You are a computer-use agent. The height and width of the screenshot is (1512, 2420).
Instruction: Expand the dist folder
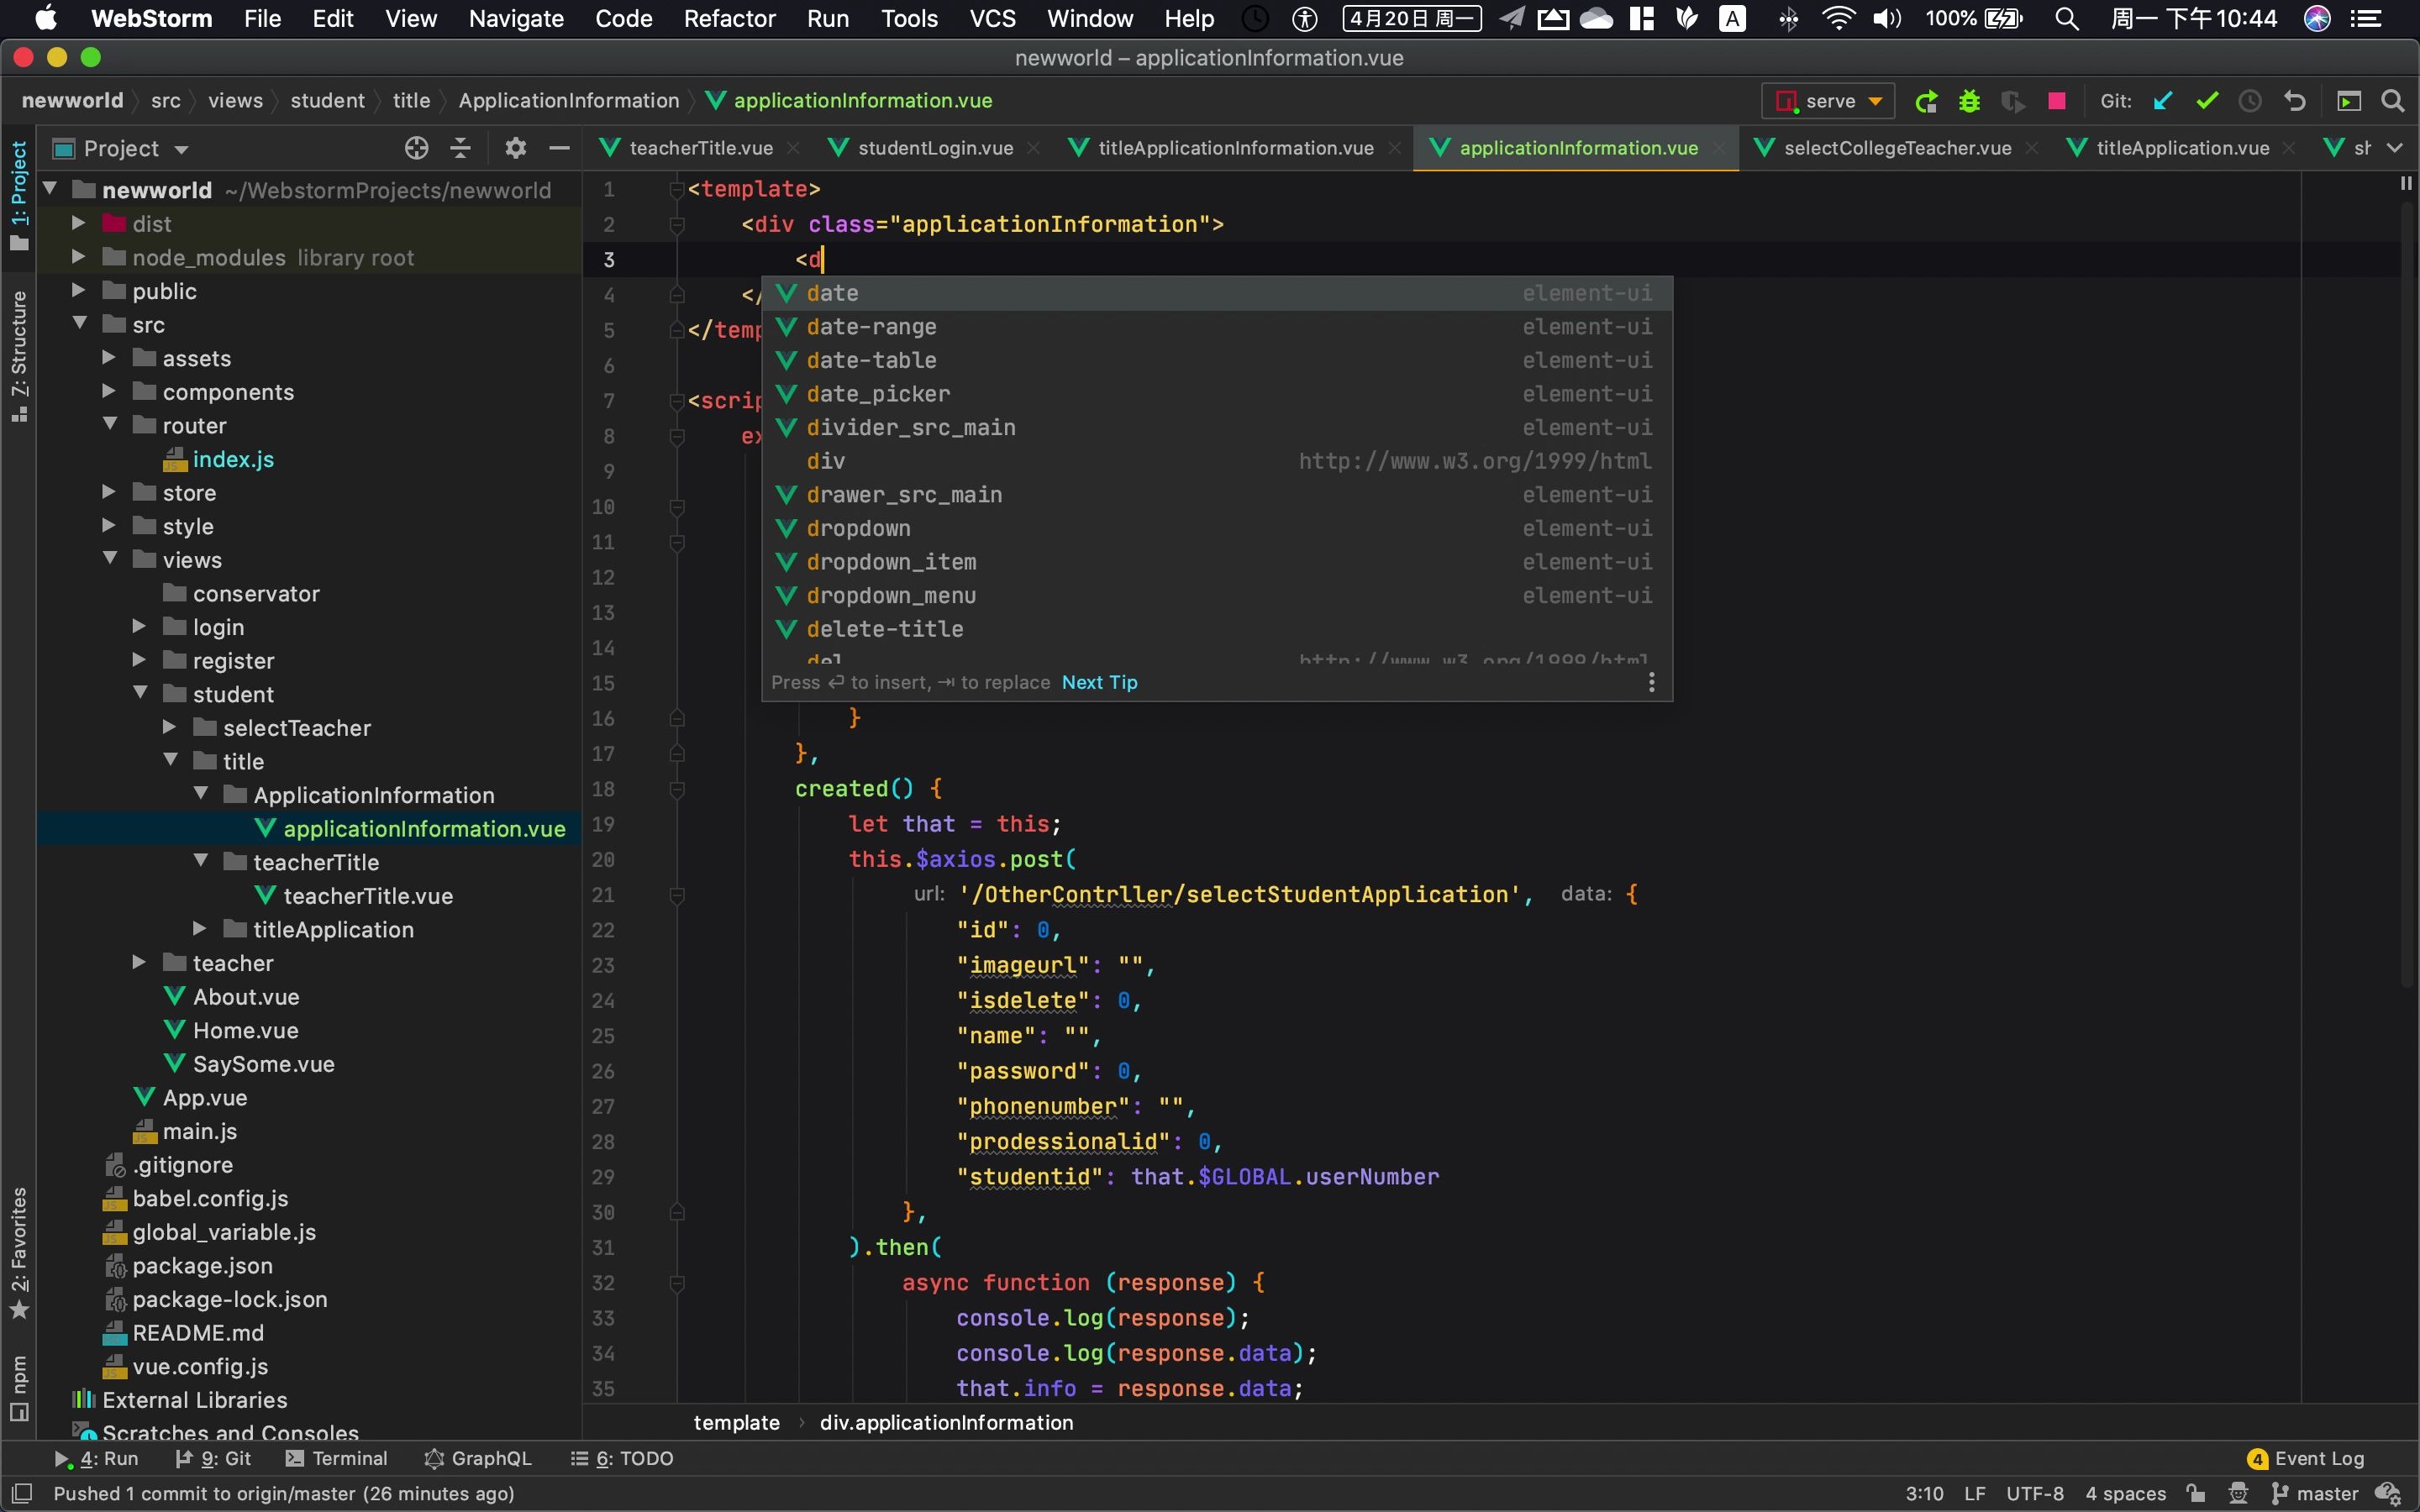tap(78, 223)
